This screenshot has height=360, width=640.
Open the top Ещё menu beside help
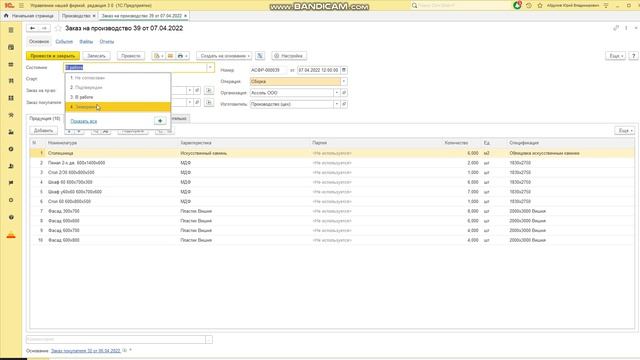tap(615, 56)
